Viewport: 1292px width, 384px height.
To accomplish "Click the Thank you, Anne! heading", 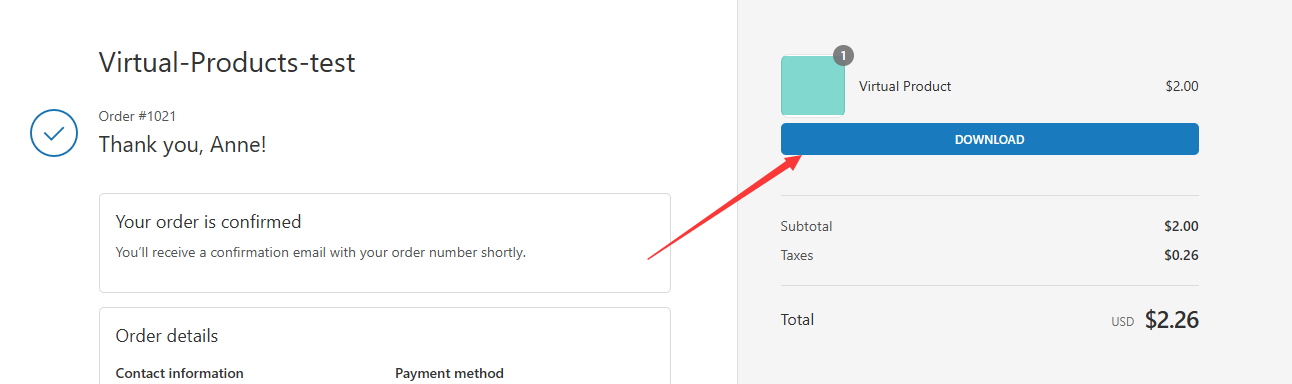I will (182, 144).
